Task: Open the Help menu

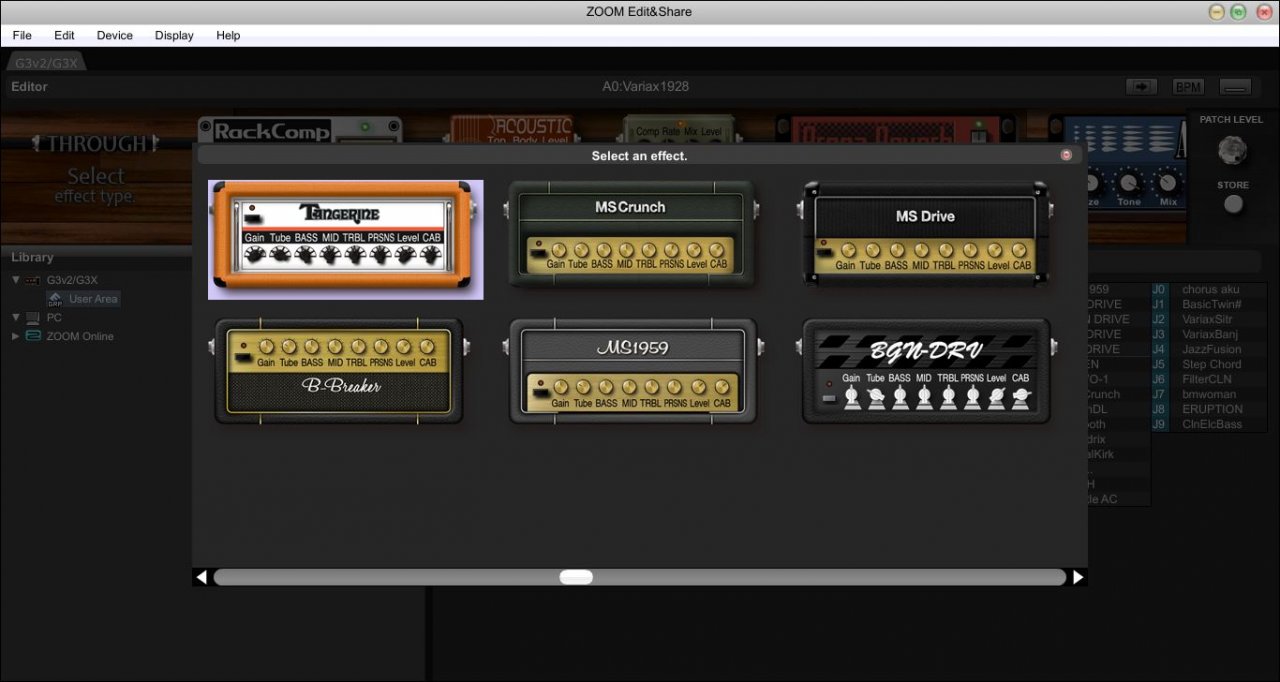Action: coord(228,35)
